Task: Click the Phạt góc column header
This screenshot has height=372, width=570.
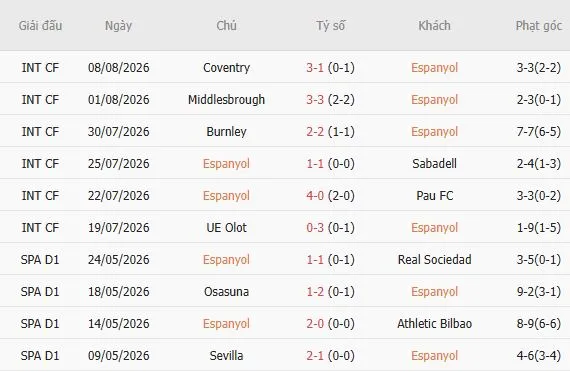Action: click(x=539, y=26)
